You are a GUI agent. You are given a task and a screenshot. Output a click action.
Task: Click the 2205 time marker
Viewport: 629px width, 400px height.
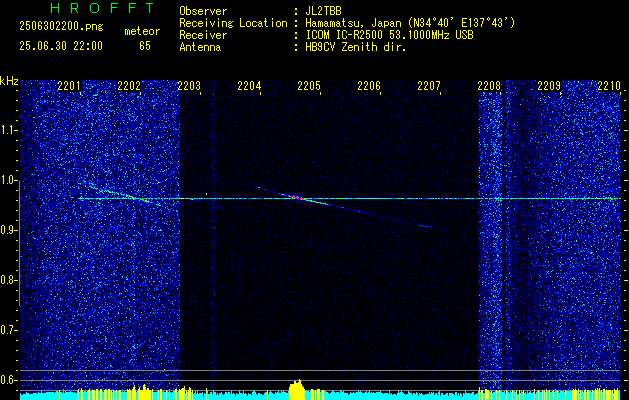pyautogui.click(x=309, y=86)
